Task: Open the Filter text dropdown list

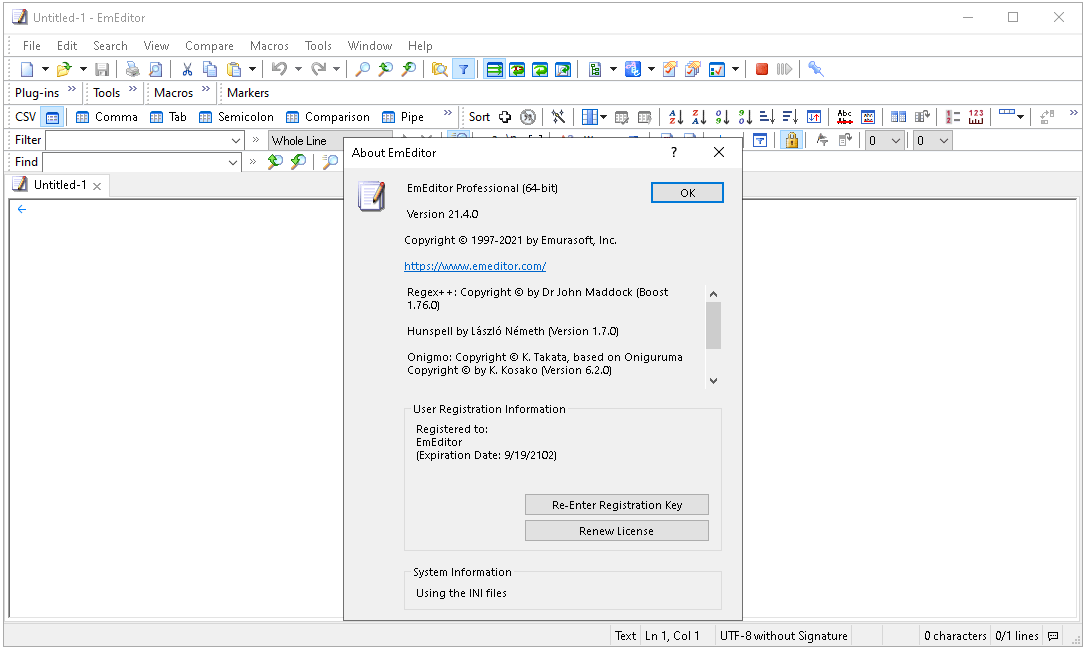Action: point(235,141)
